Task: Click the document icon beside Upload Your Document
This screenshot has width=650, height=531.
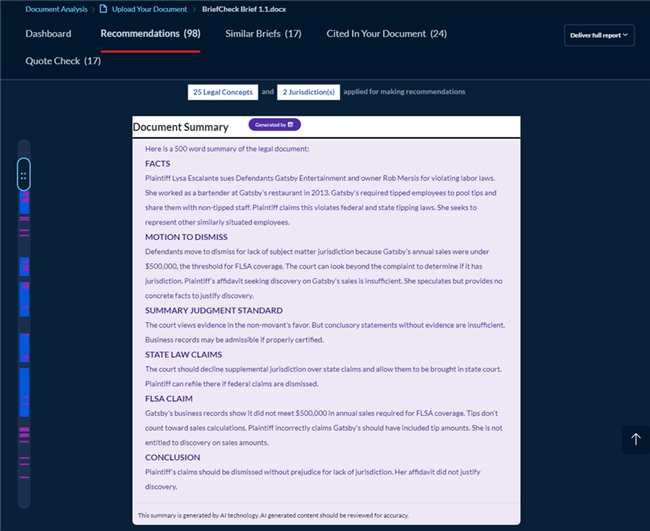Action: tap(103, 9)
